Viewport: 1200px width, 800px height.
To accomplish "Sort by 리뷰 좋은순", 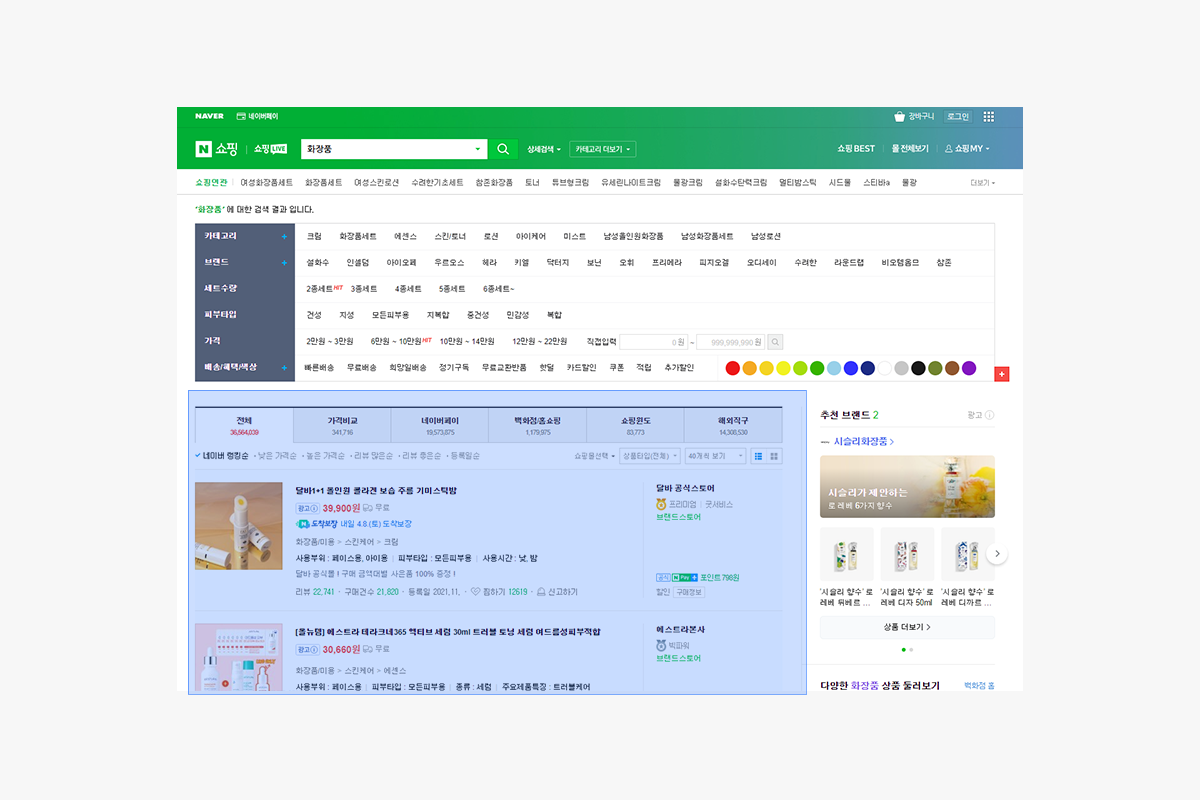I will (420, 456).
